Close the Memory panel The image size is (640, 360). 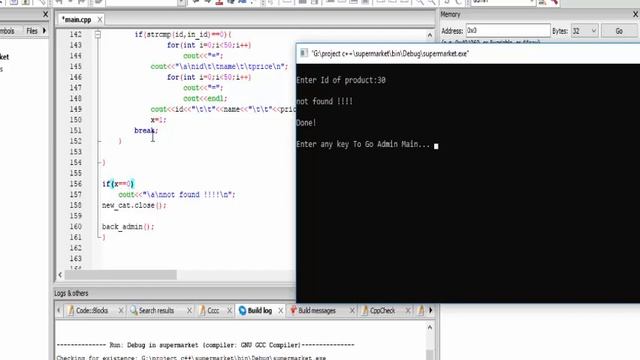point(636,14)
